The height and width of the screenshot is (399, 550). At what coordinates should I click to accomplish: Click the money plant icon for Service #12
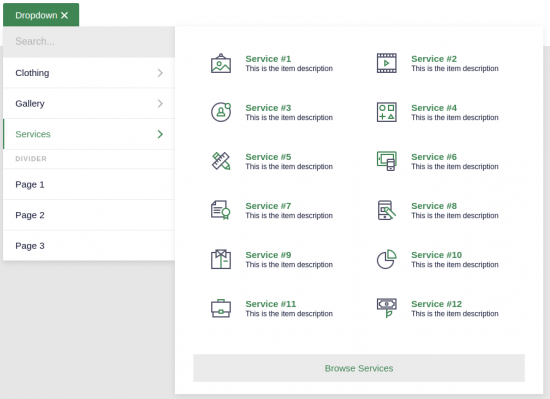point(387,309)
